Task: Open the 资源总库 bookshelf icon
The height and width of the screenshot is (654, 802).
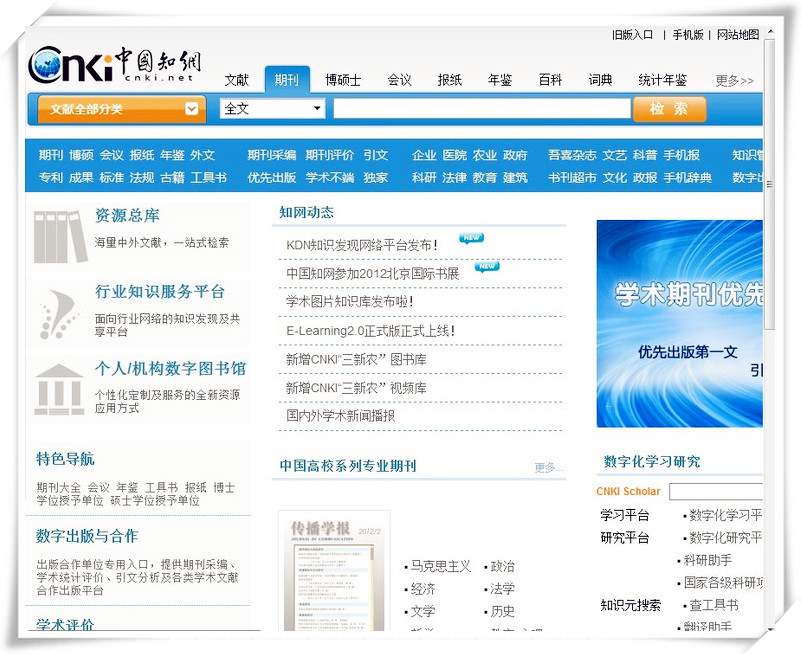Action: 61,237
